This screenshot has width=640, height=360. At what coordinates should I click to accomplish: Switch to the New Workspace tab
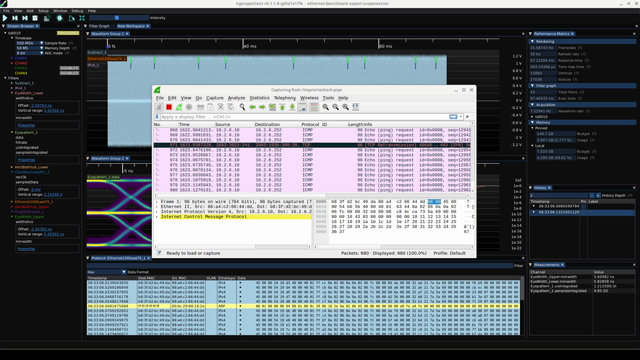tap(131, 26)
